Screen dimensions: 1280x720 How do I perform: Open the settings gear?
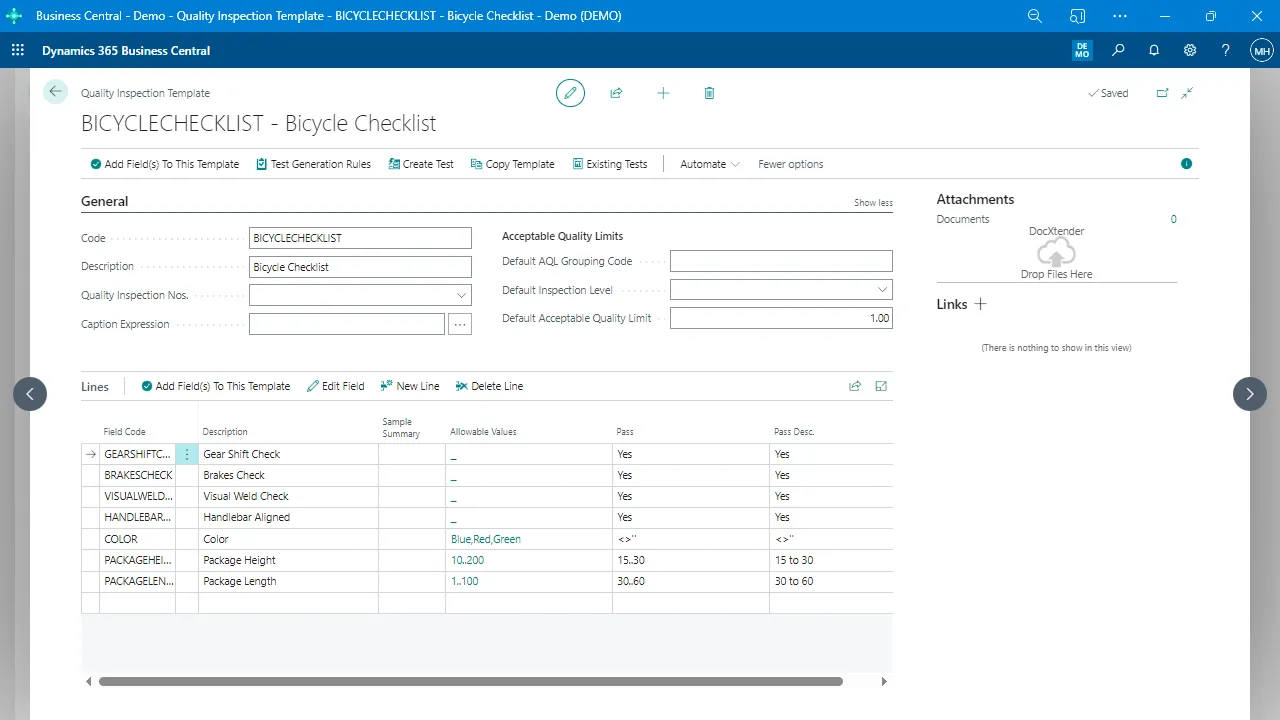[1189, 50]
